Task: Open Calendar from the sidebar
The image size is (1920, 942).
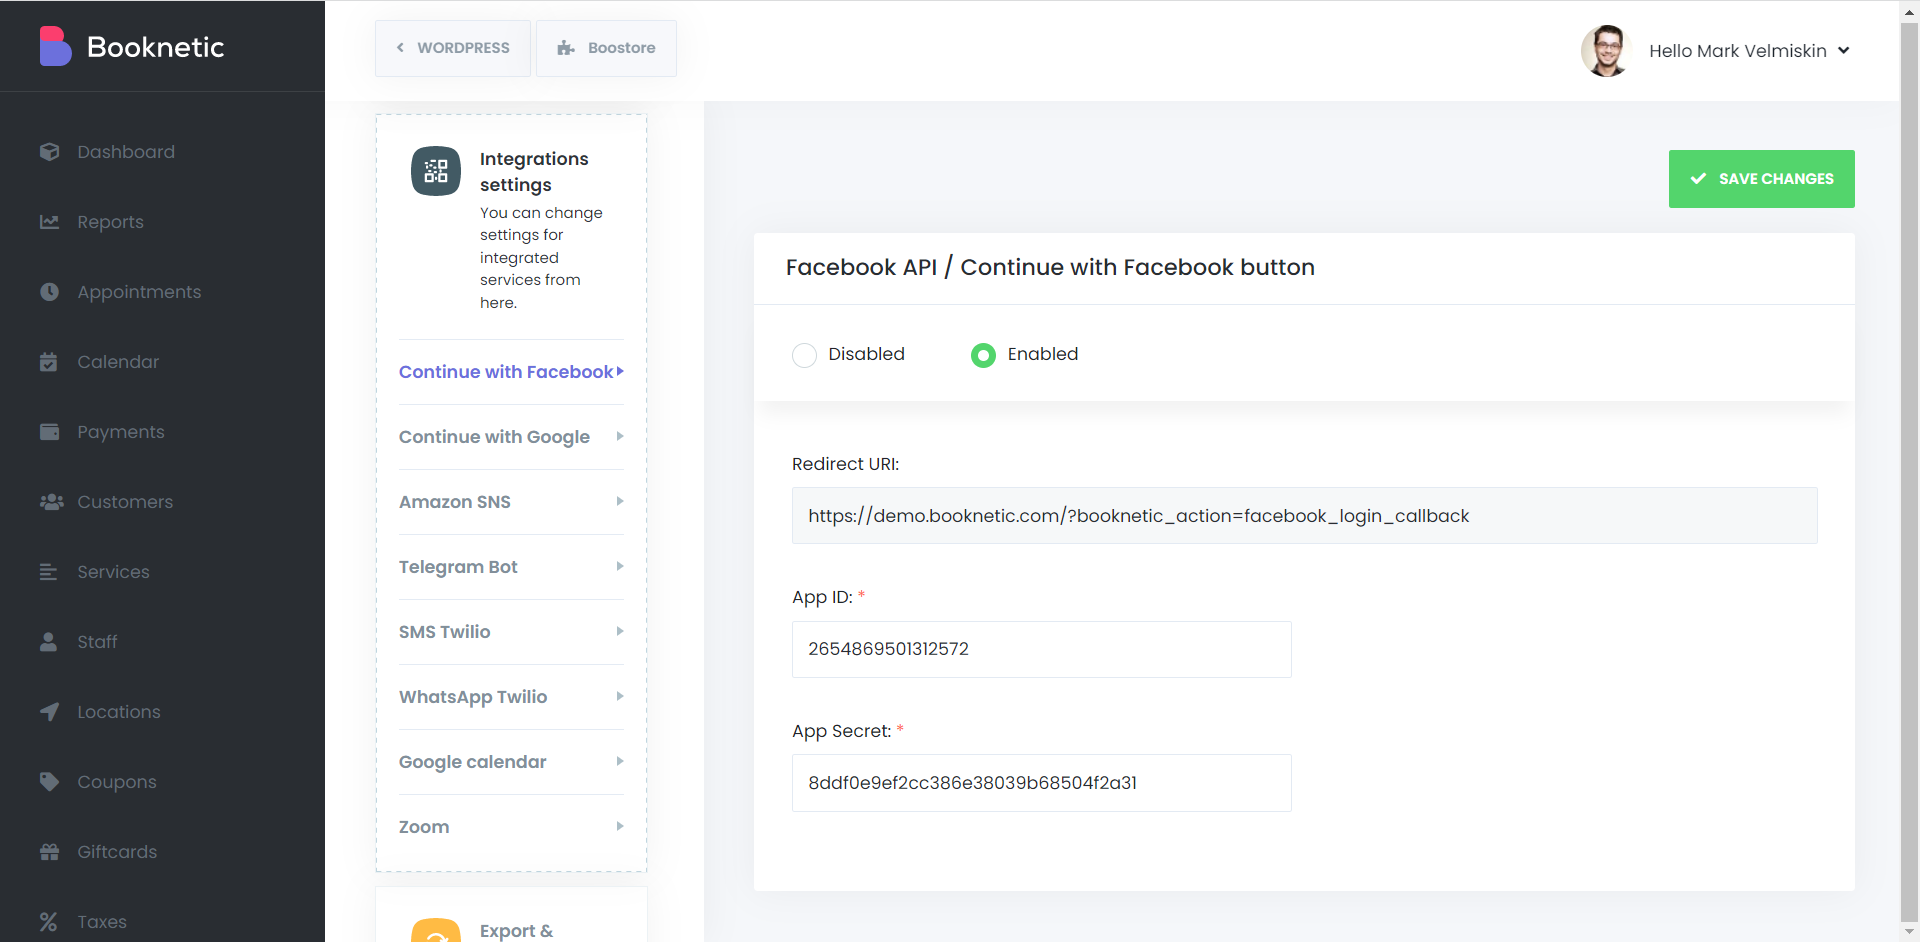Action: [x=118, y=362]
